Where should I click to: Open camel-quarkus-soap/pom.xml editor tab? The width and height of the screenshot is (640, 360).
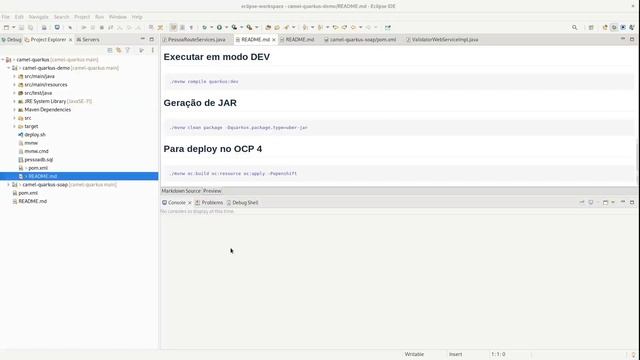coord(360,40)
